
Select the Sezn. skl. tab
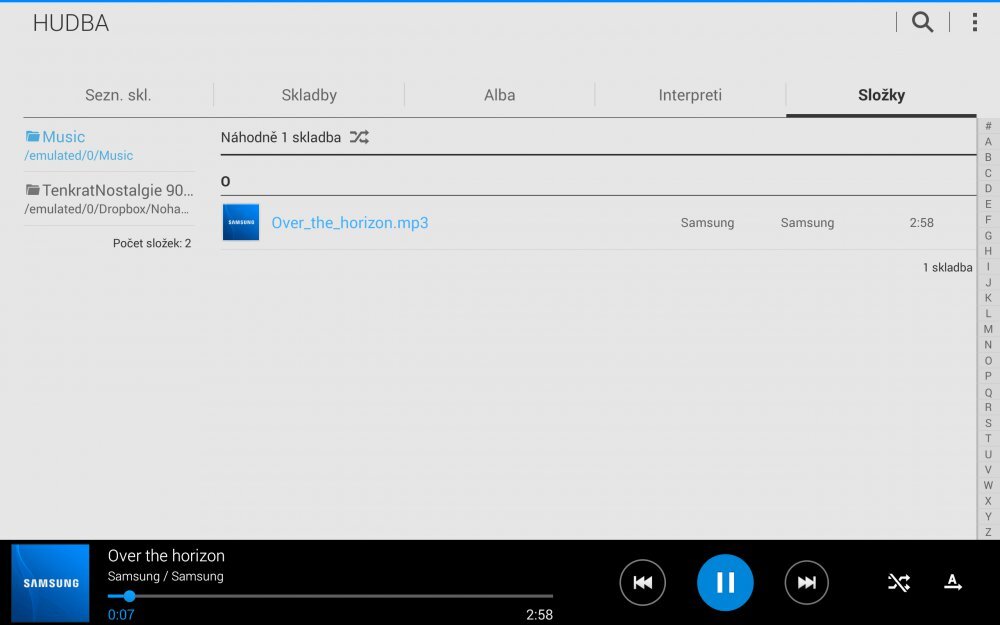pos(118,94)
